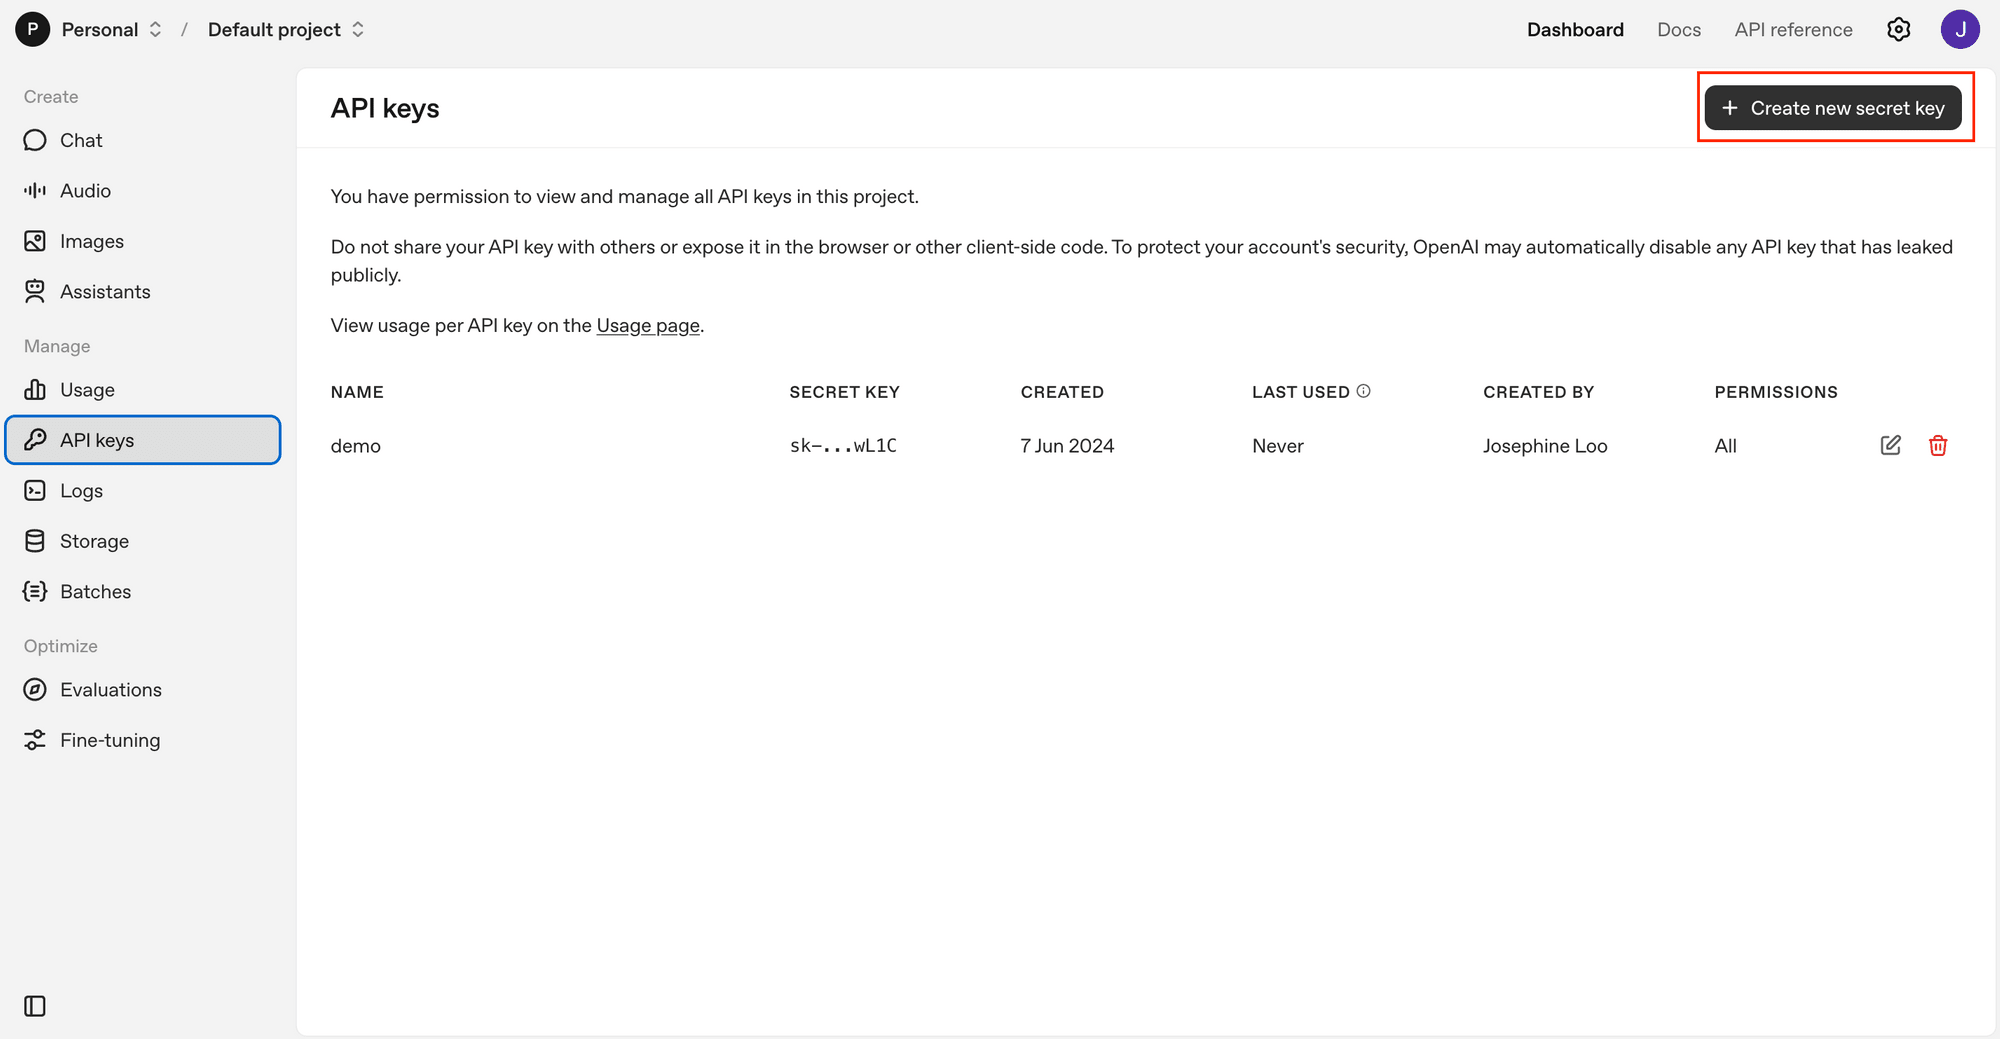Screen dimensions: 2000x1039
Task: Follow the Usage page link
Action: point(648,326)
